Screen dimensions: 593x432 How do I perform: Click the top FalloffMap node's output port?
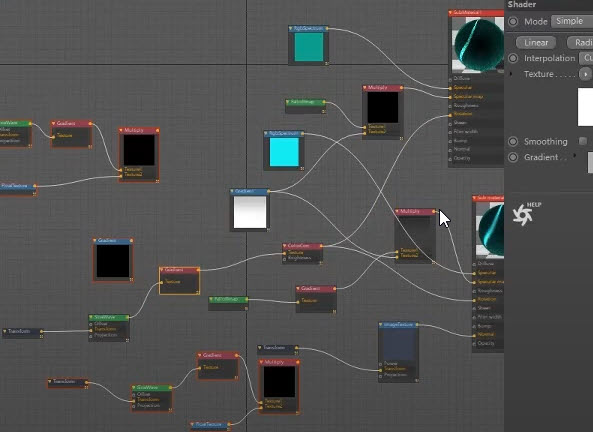[x=324, y=102]
